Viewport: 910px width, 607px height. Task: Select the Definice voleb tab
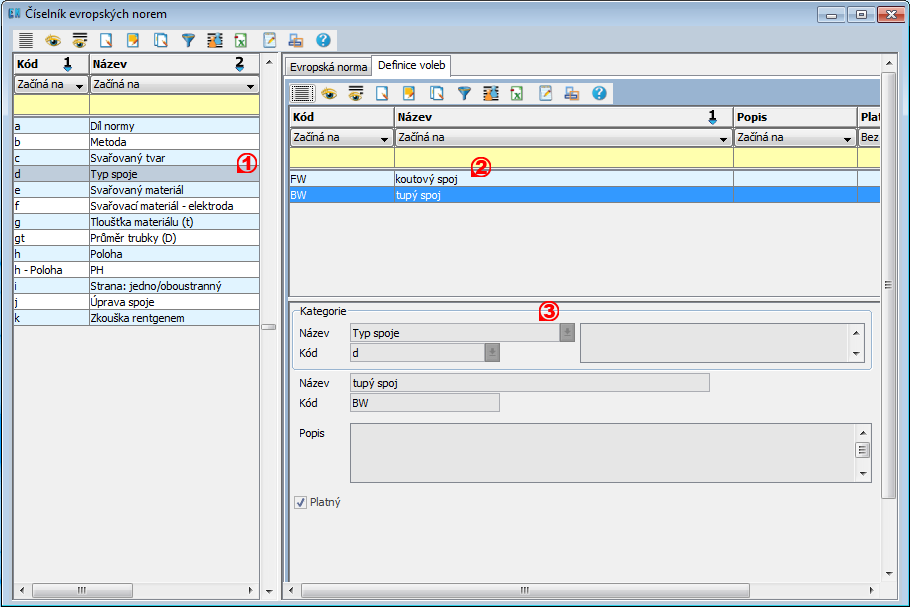tap(411, 66)
